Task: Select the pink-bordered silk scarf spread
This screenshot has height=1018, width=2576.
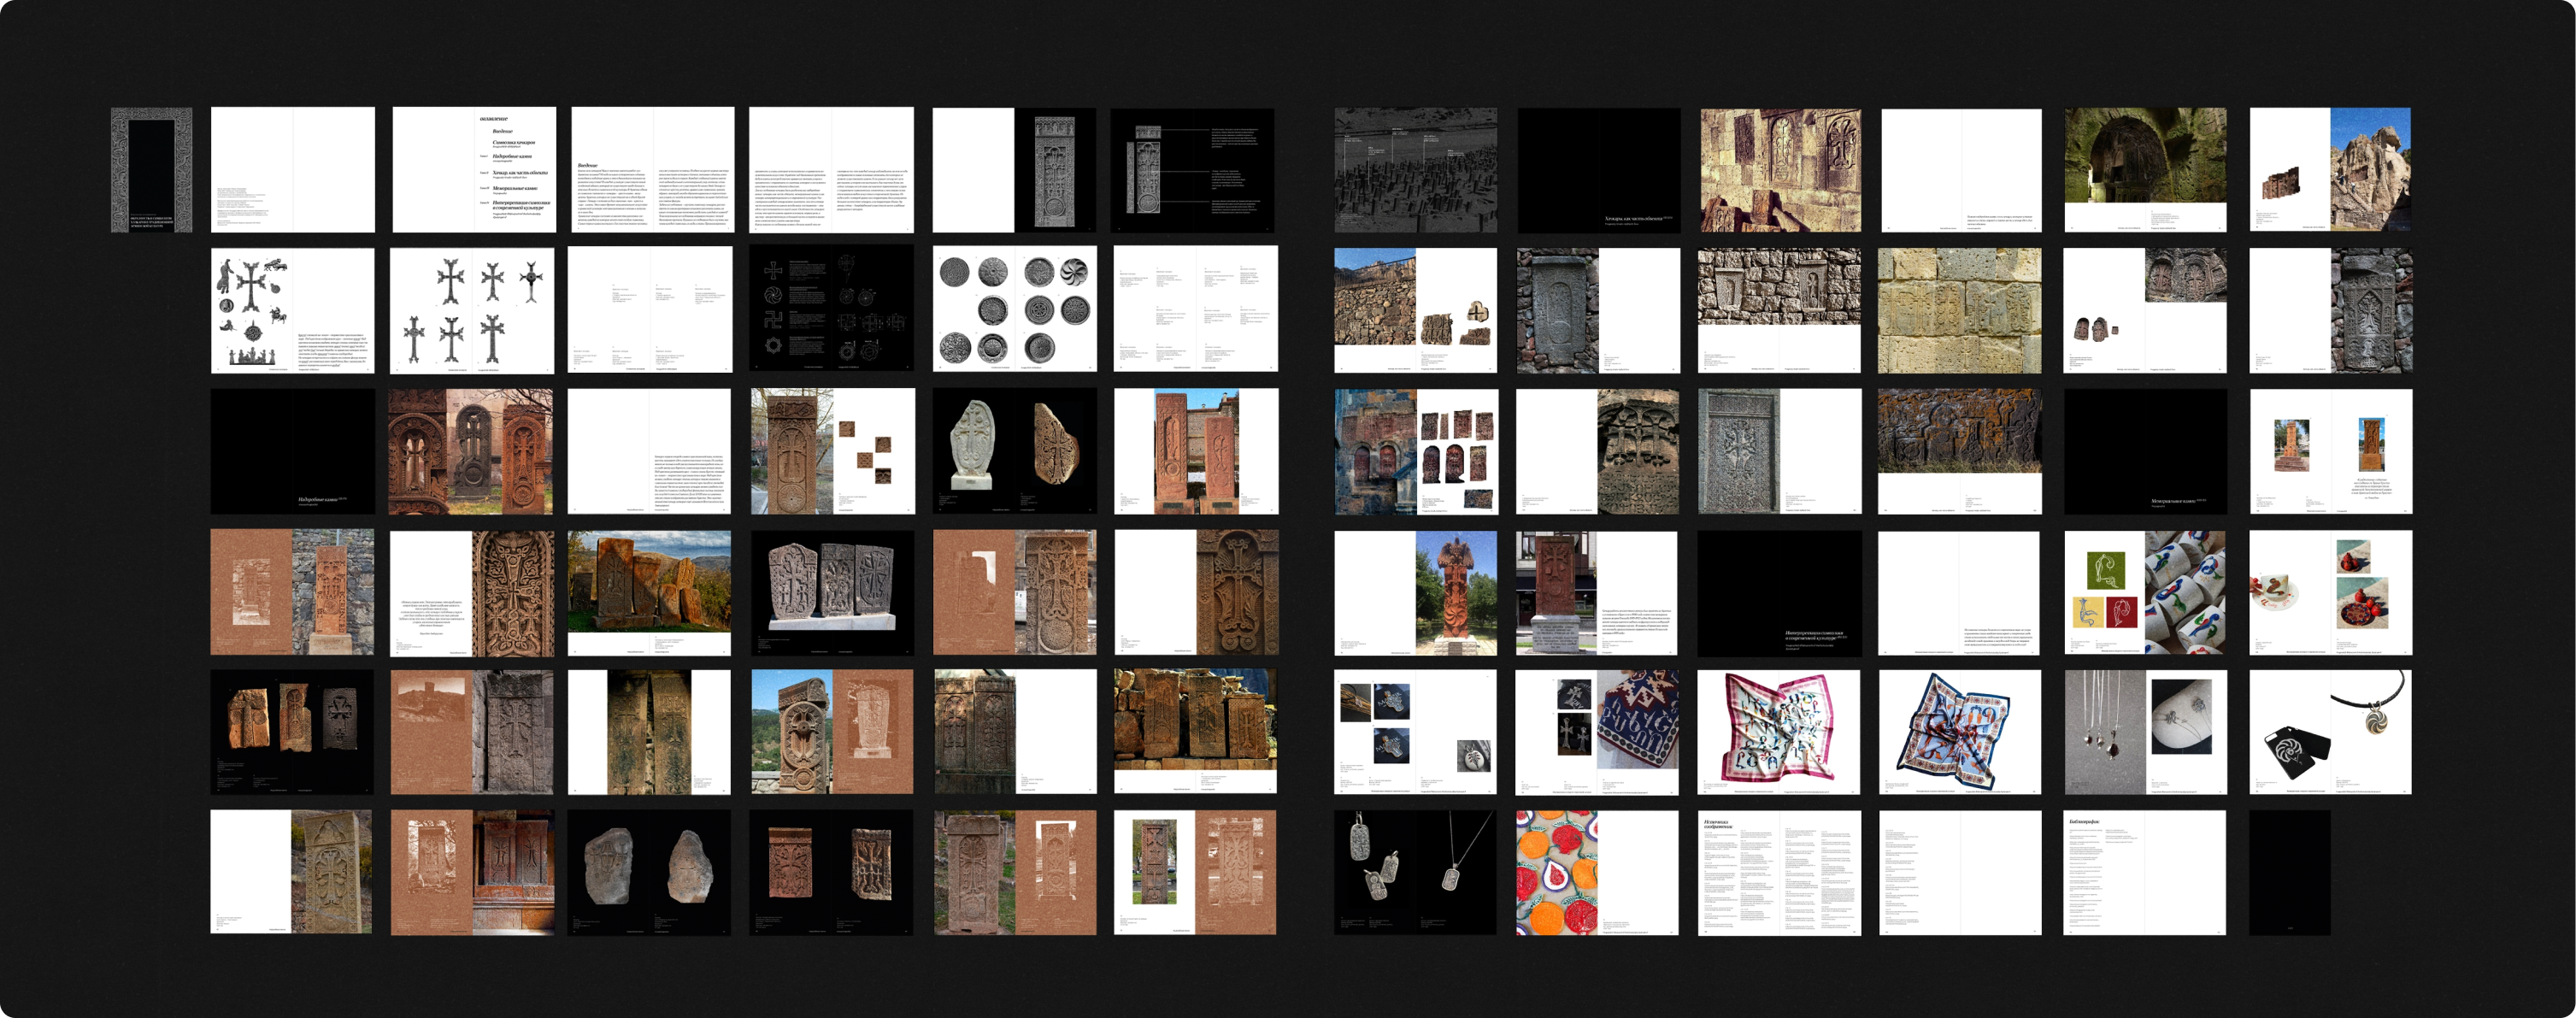Action: point(1779,732)
